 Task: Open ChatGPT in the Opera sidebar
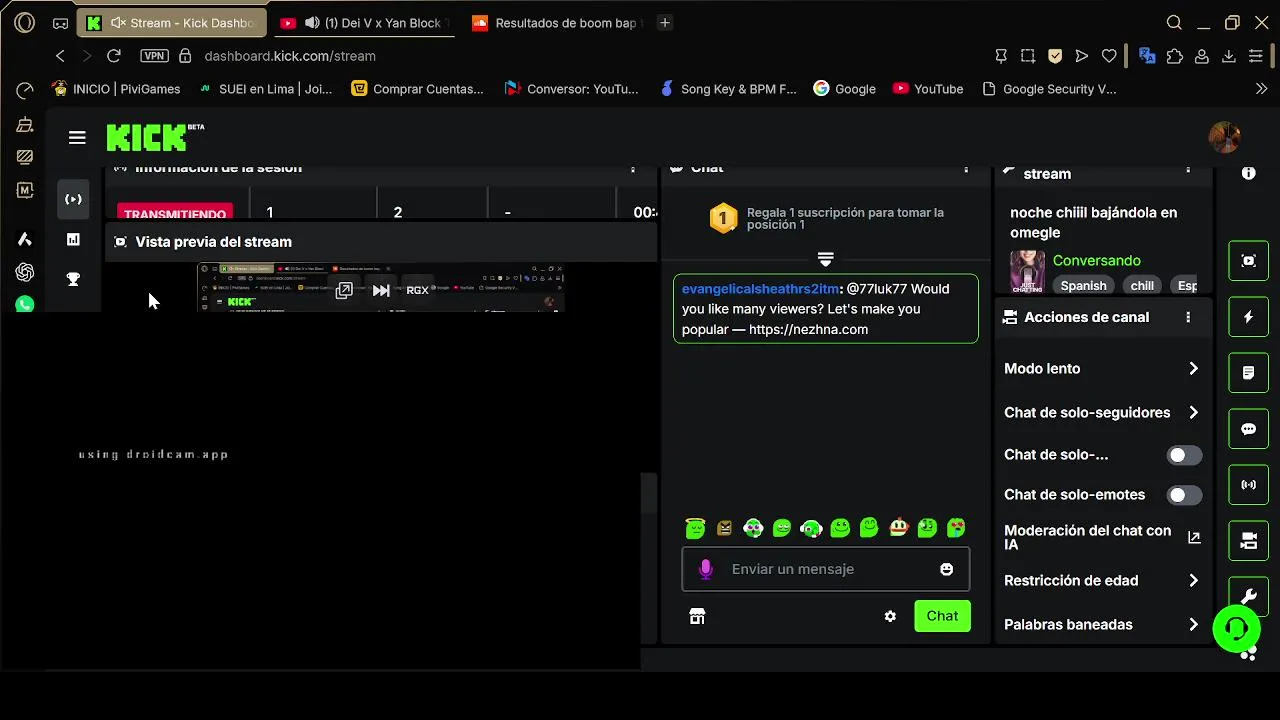tap(25, 272)
